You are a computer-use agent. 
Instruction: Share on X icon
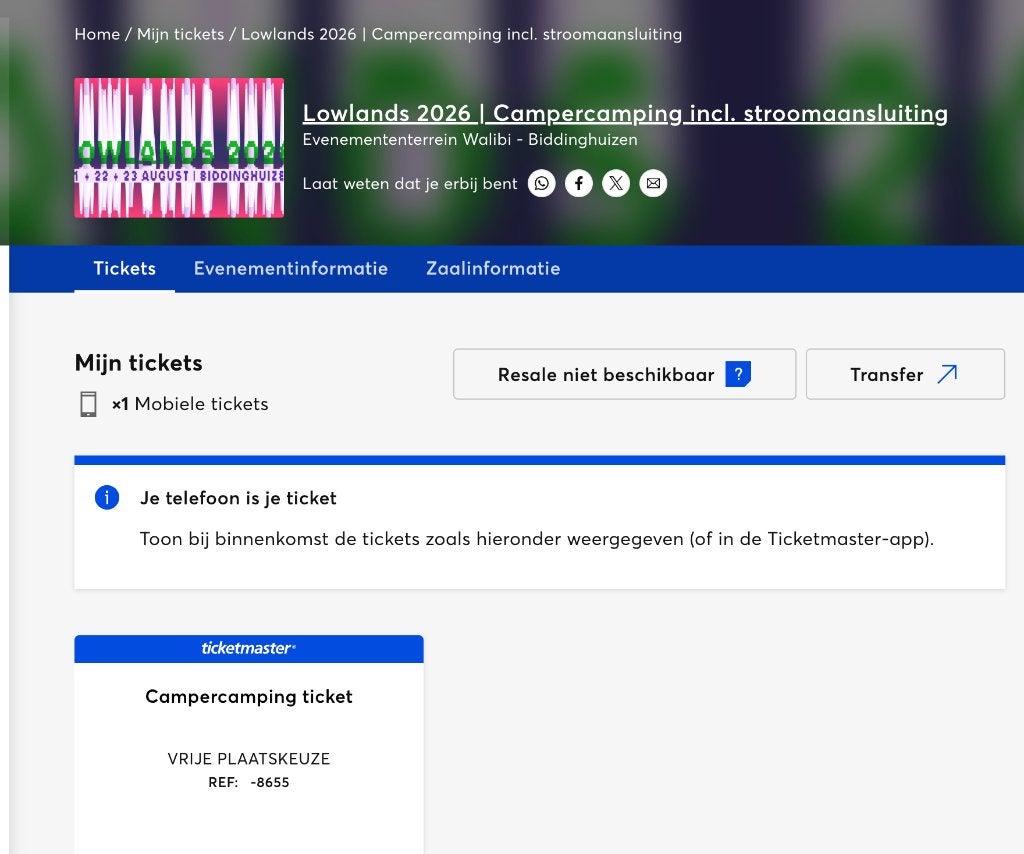click(616, 183)
